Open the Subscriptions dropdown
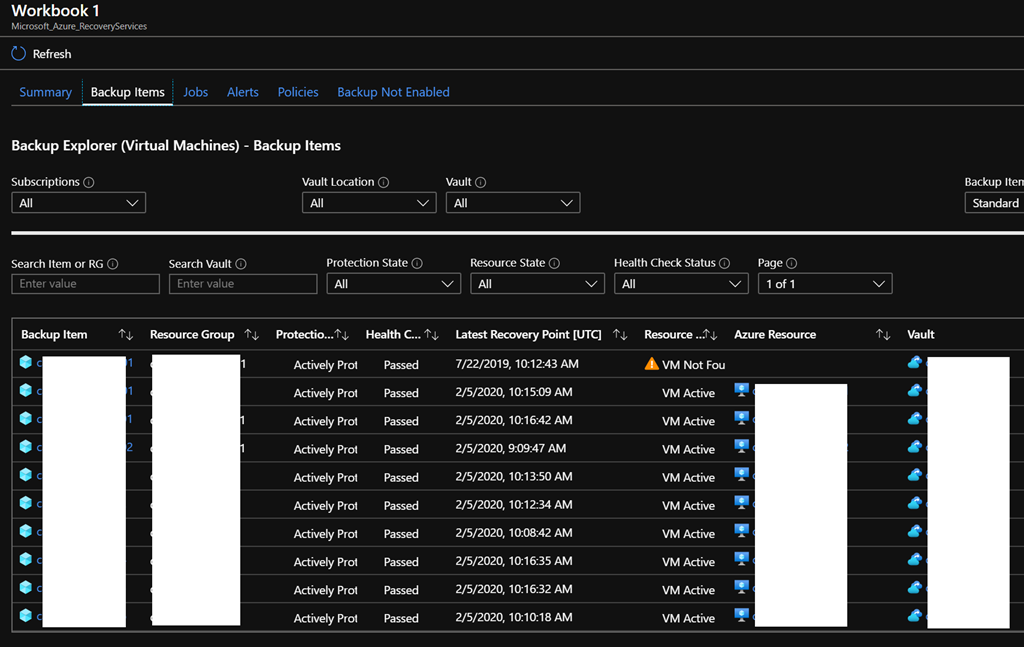The height and width of the screenshot is (647, 1024). (78, 203)
